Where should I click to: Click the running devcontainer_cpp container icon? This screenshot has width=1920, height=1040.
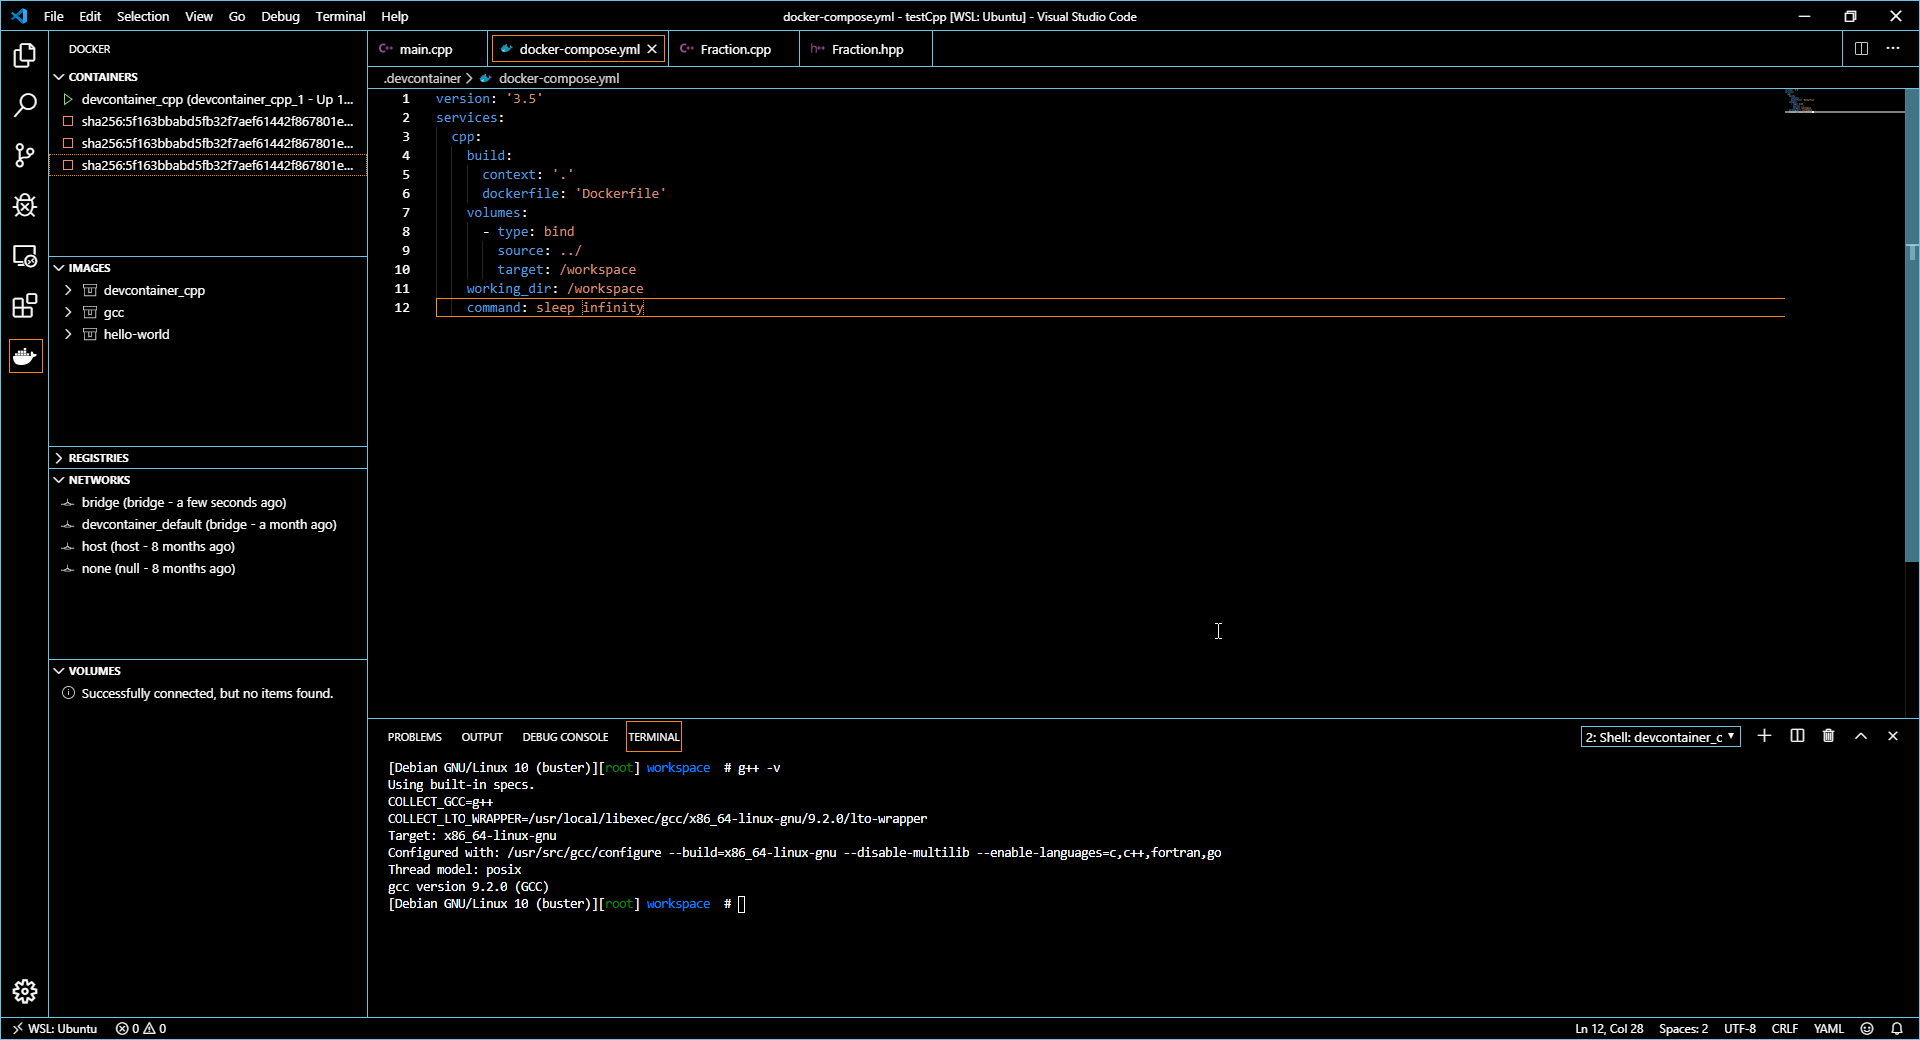[68, 99]
